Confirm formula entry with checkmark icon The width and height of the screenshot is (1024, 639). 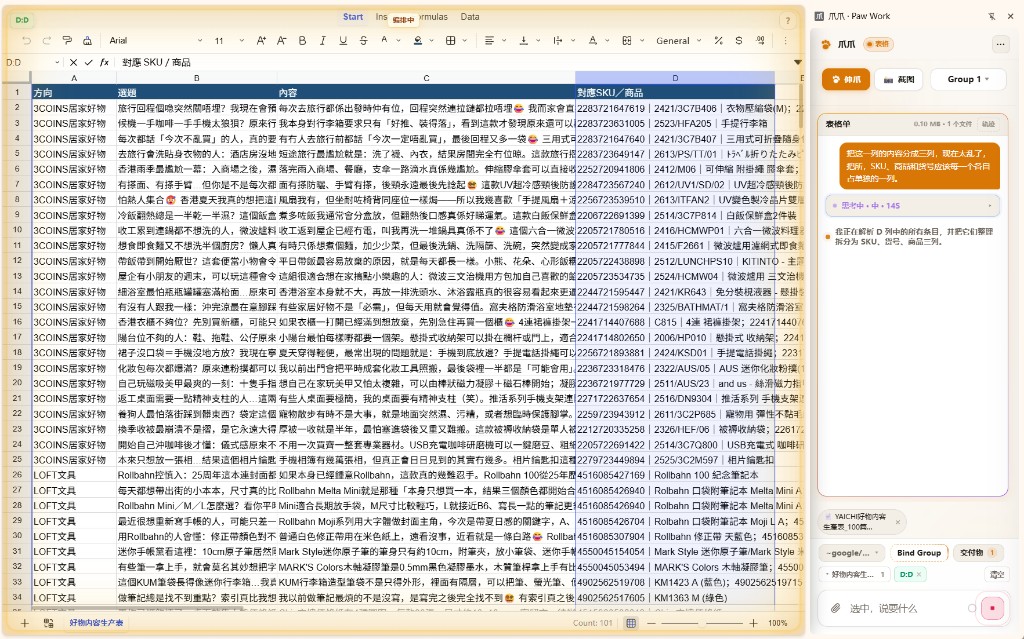point(89,62)
